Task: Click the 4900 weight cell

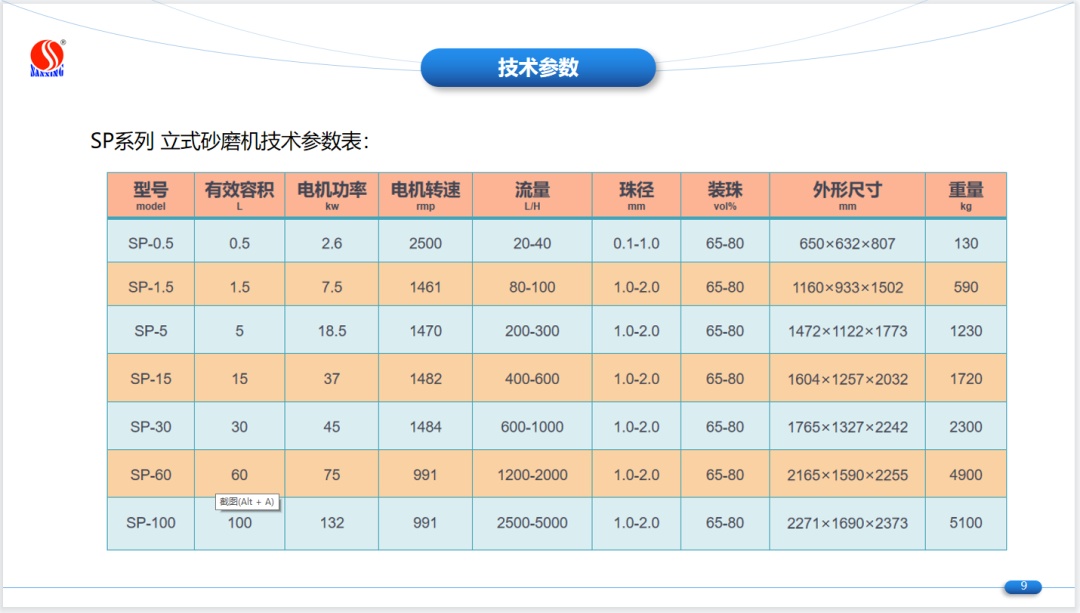Action: [x=966, y=475]
